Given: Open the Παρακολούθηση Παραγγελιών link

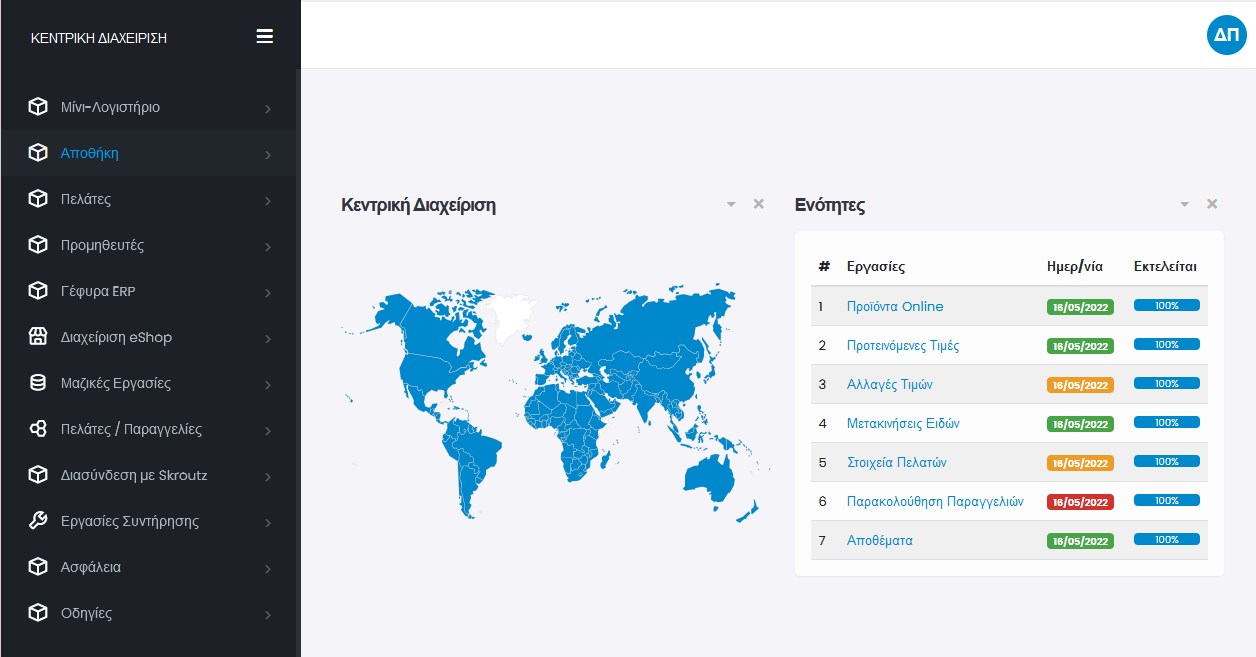Looking at the screenshot, I should [x=935, y=501].
